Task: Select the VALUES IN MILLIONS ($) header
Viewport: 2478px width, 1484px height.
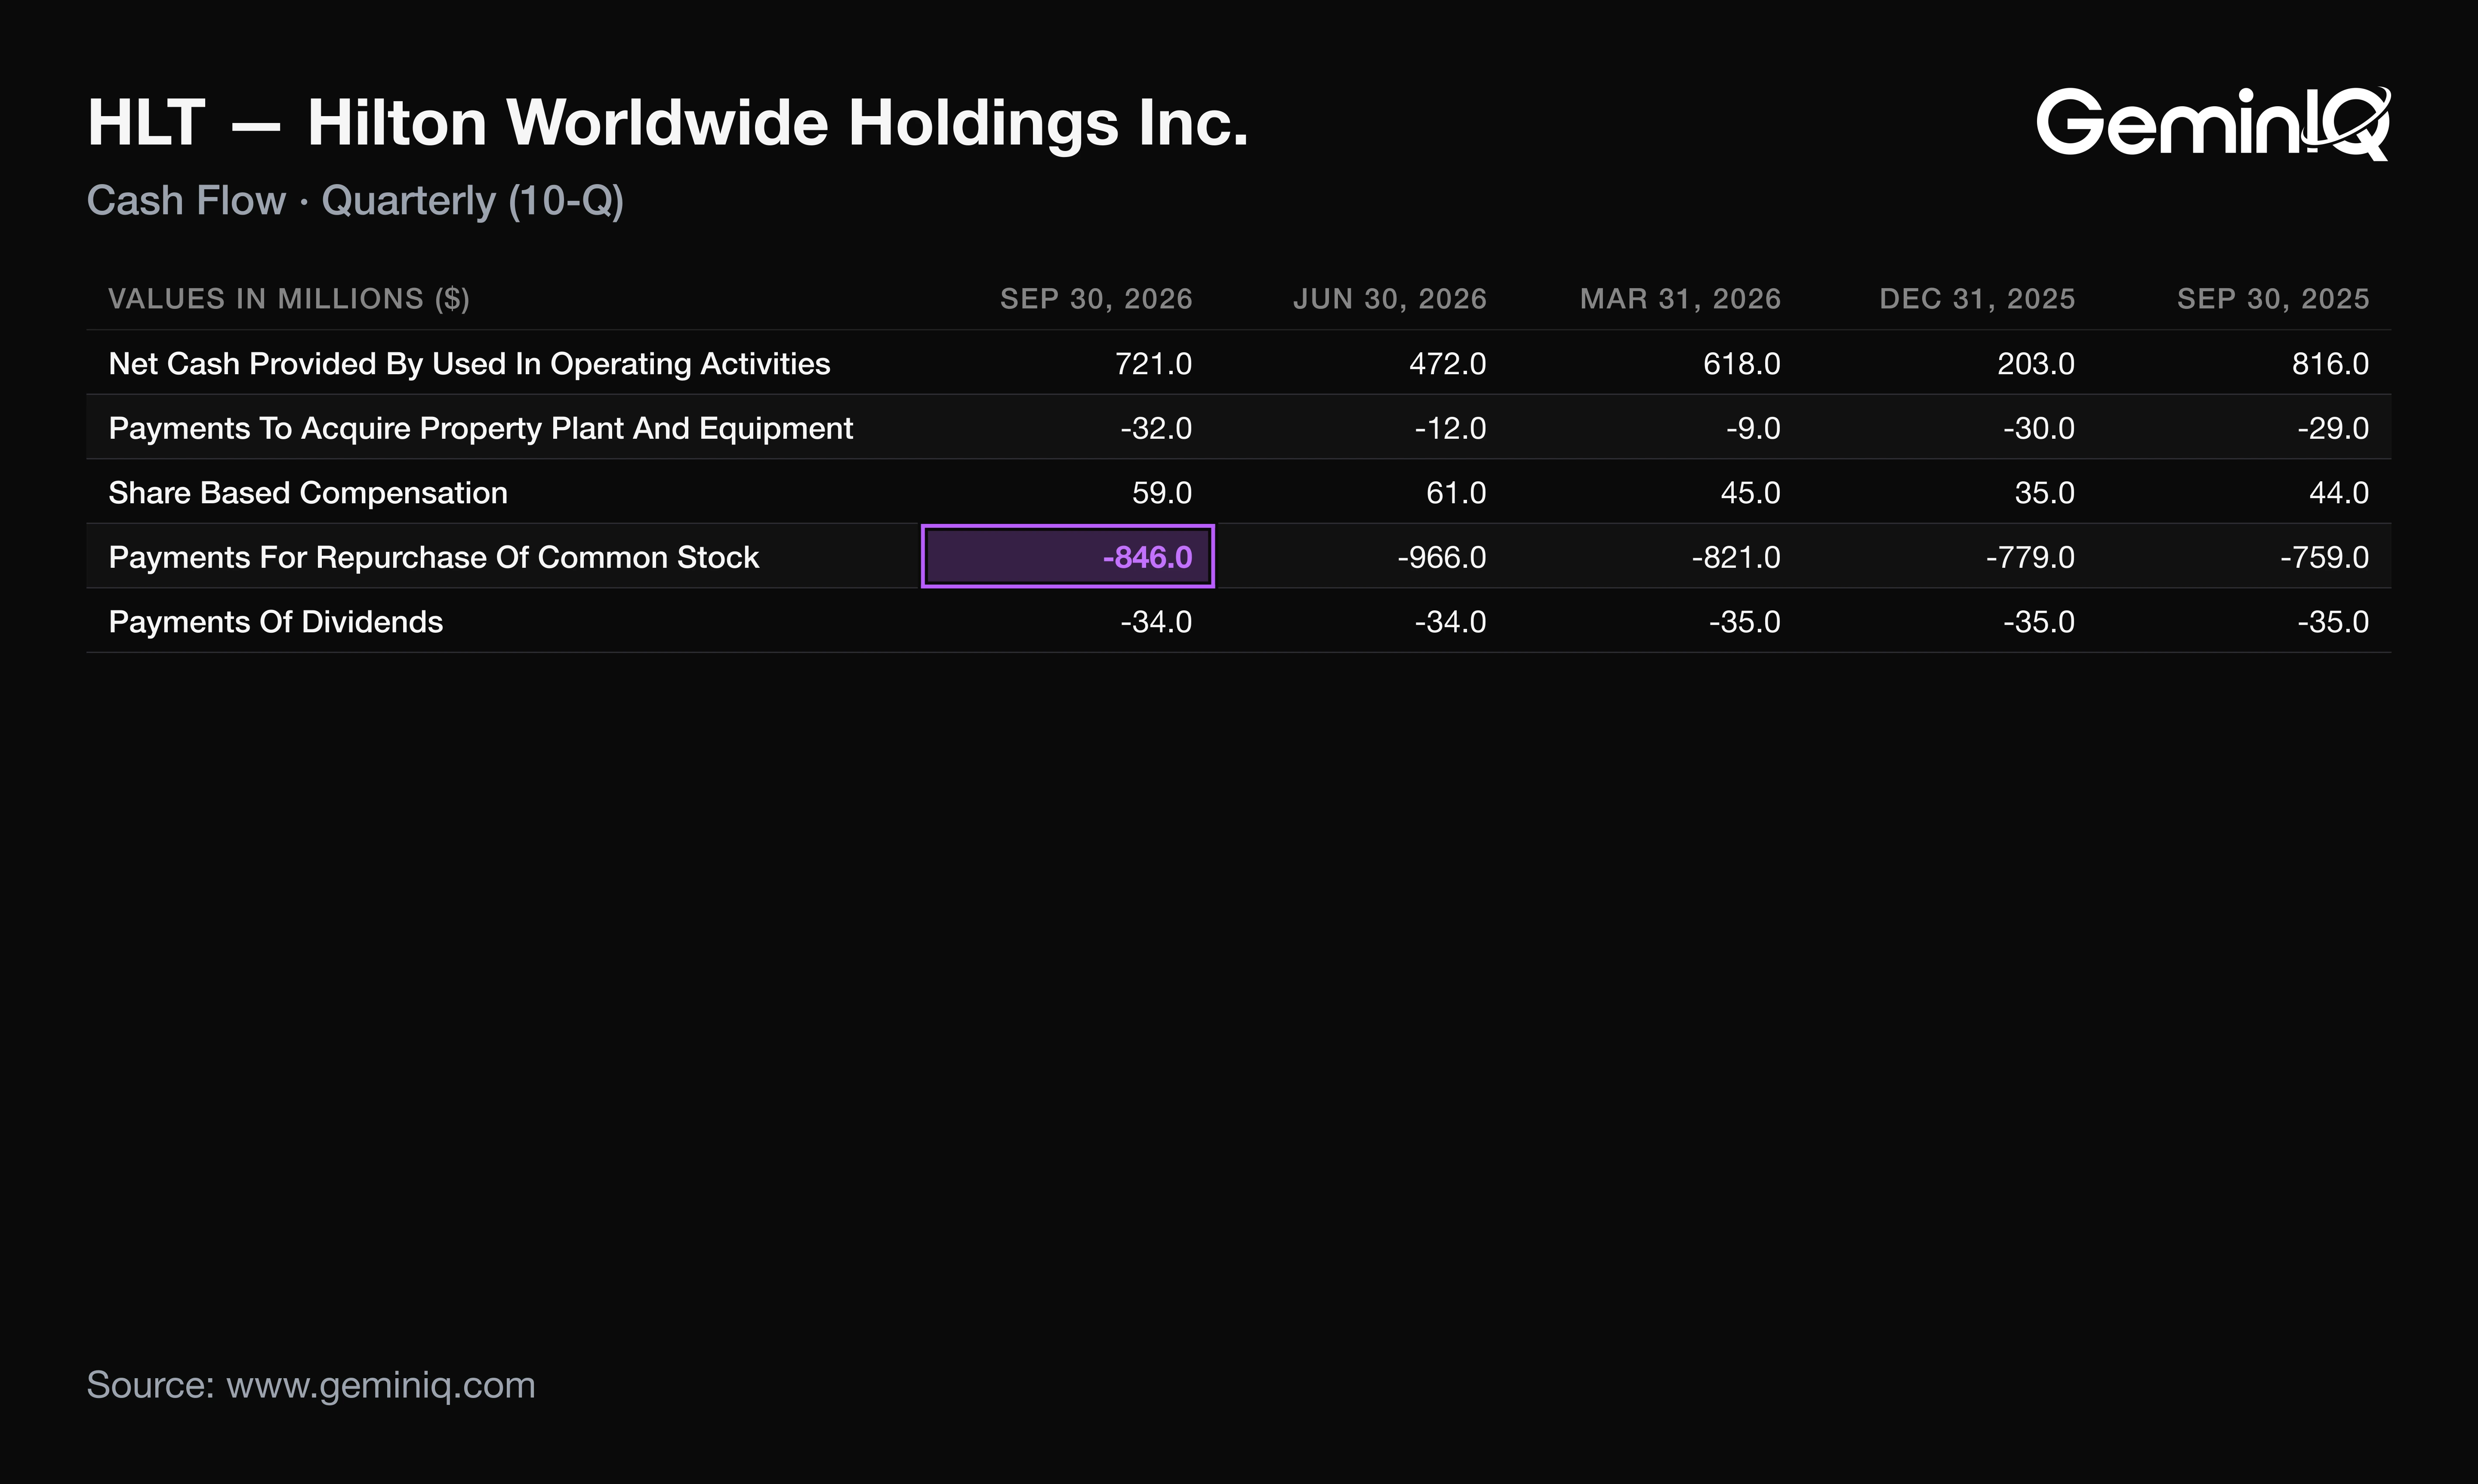Action: click(289, 299)
